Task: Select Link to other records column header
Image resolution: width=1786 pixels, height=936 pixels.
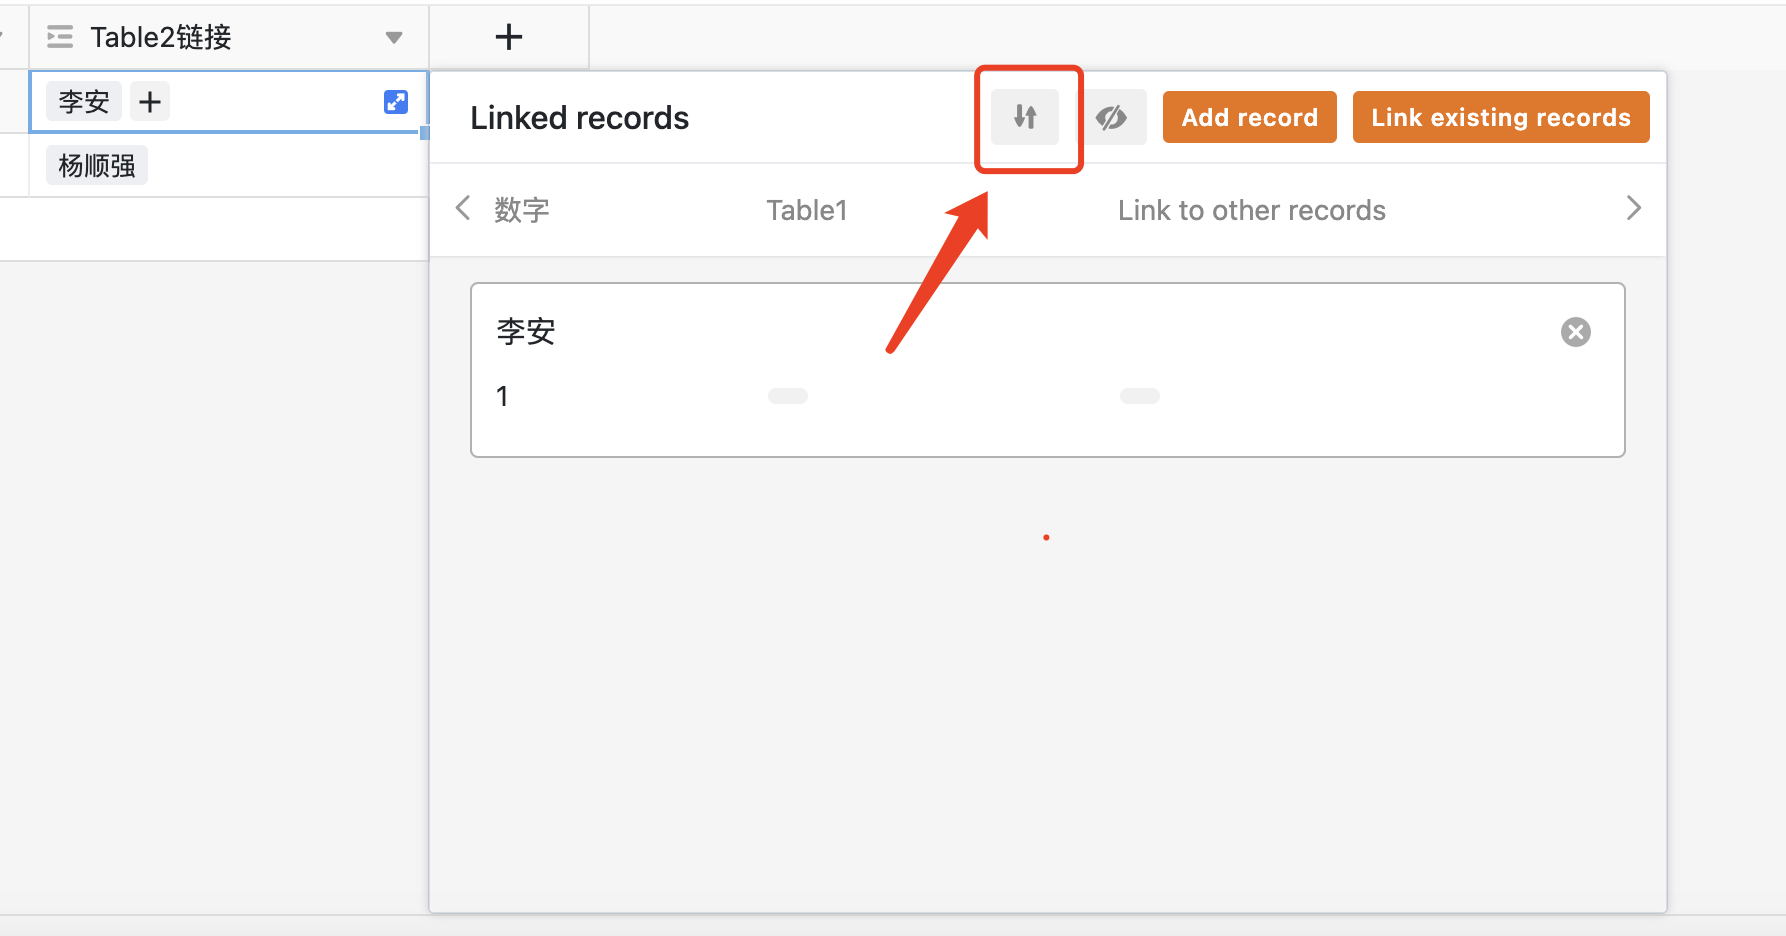Action: click(1251, 210)
